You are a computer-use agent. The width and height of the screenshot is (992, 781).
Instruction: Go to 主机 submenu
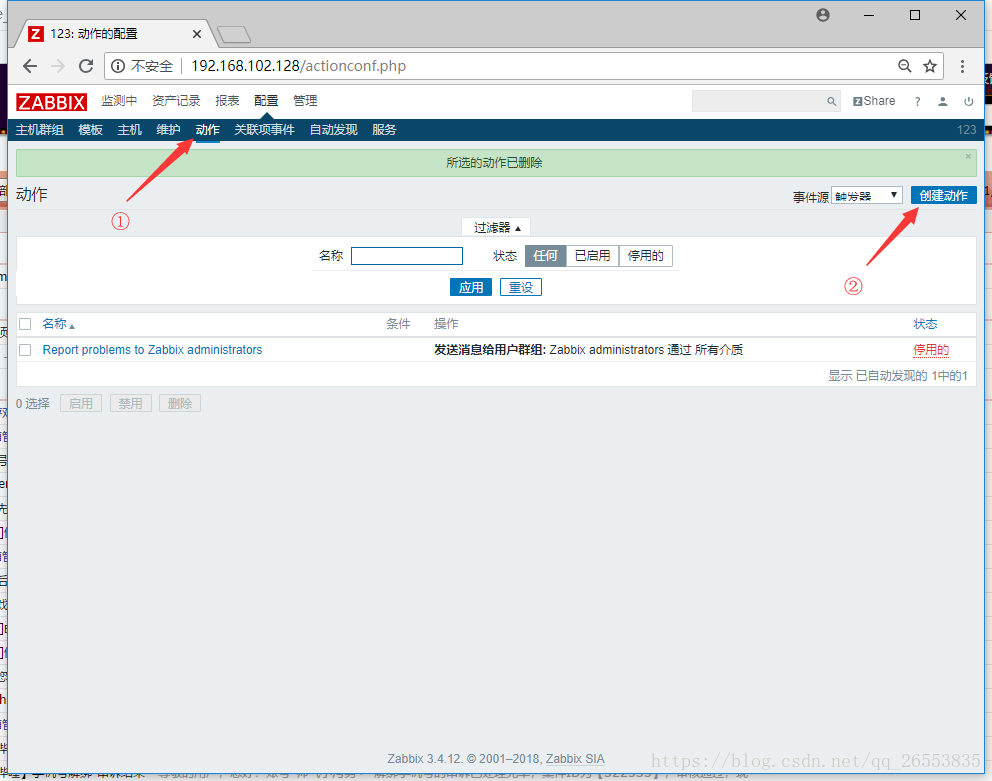click(x=129, y=130)
